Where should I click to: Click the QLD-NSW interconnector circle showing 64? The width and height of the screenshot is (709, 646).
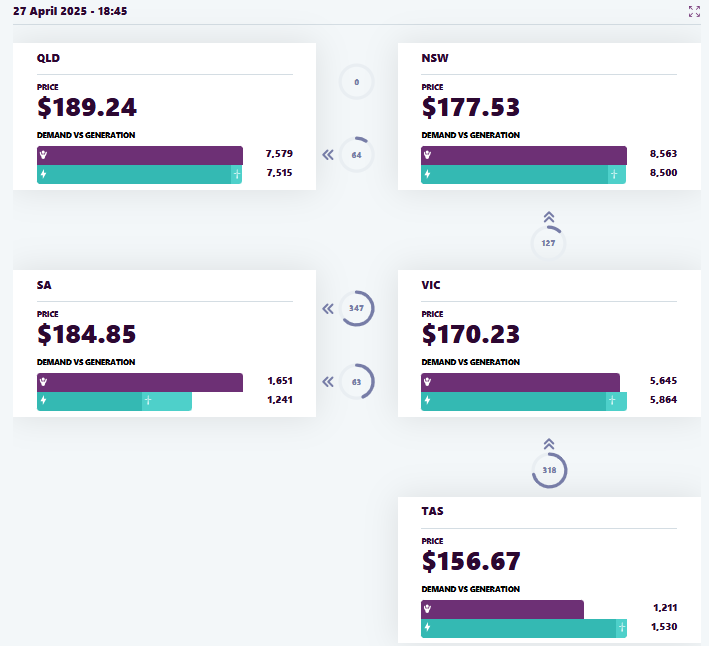point(357,155)
